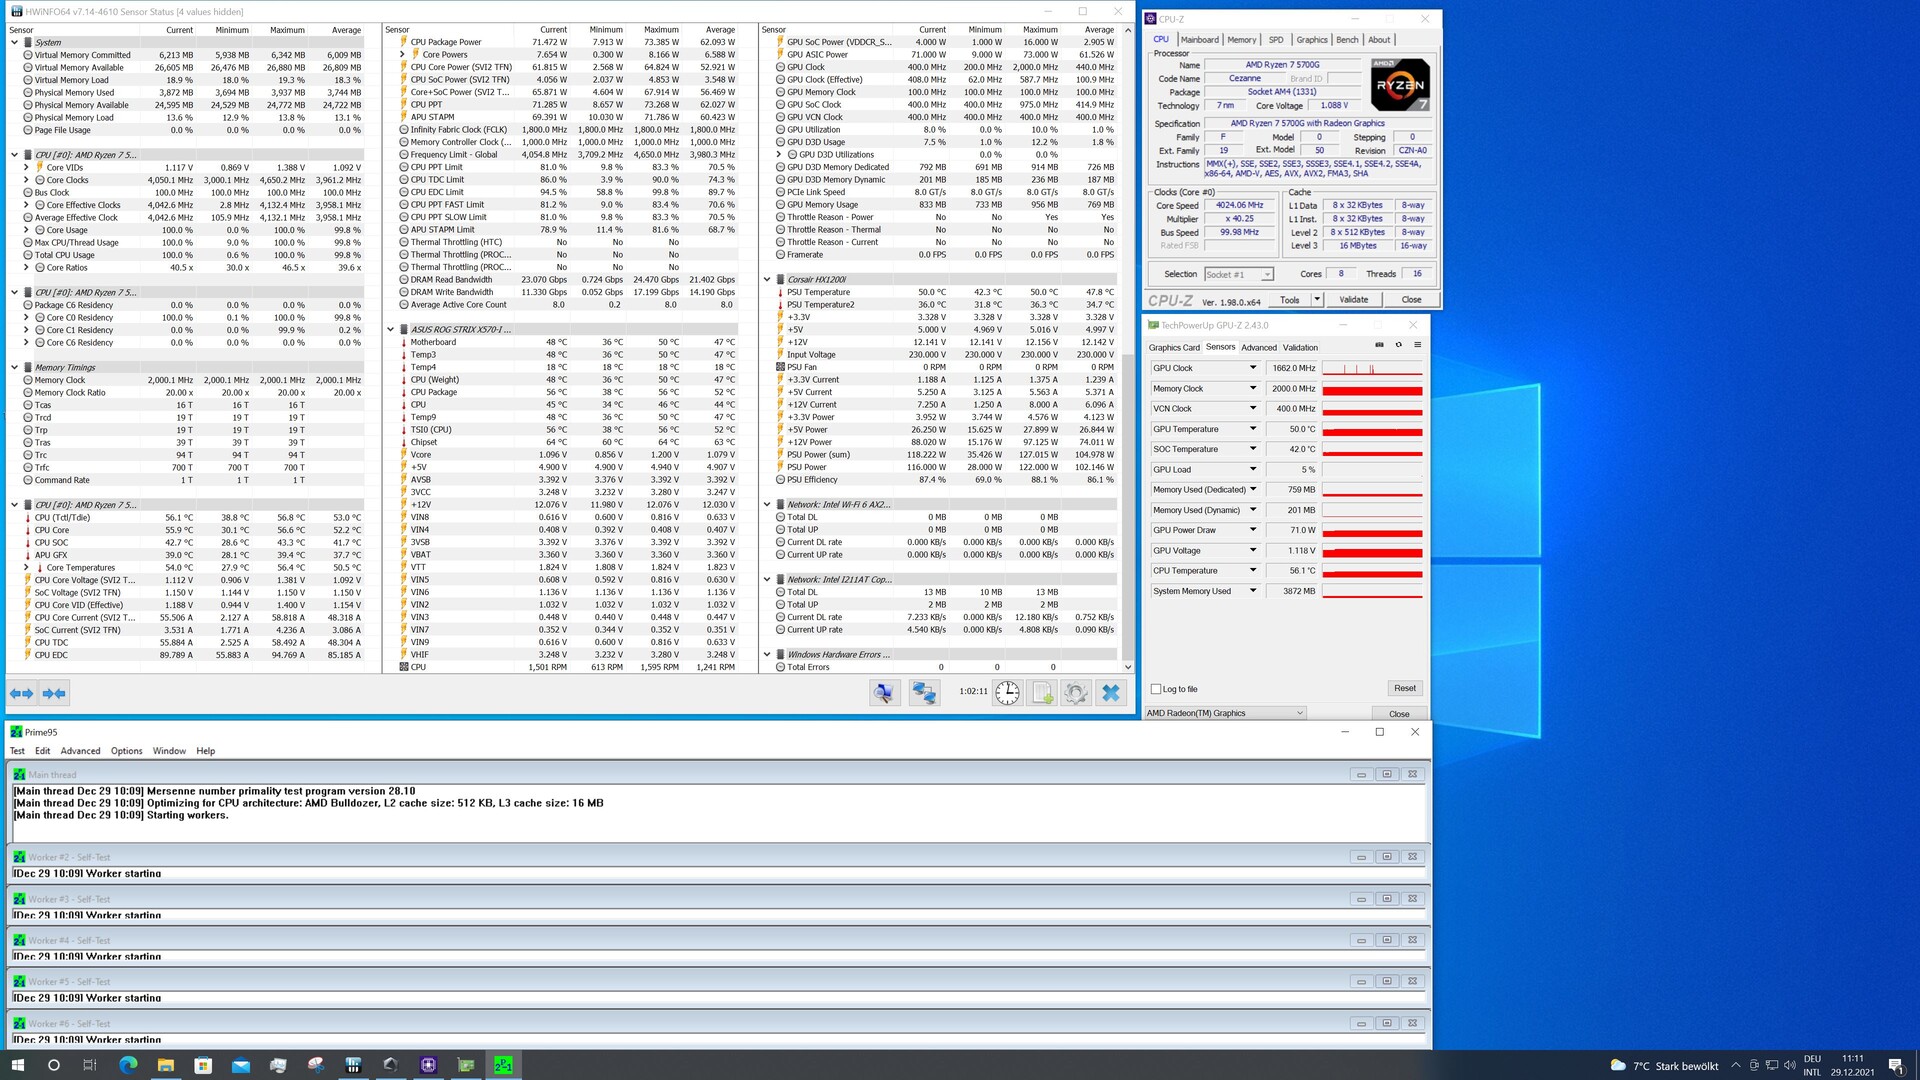Switch to Mainboard tab in CPU-Z
The height and width of the screenshot is (1080, 1920).
point(1199,40)
